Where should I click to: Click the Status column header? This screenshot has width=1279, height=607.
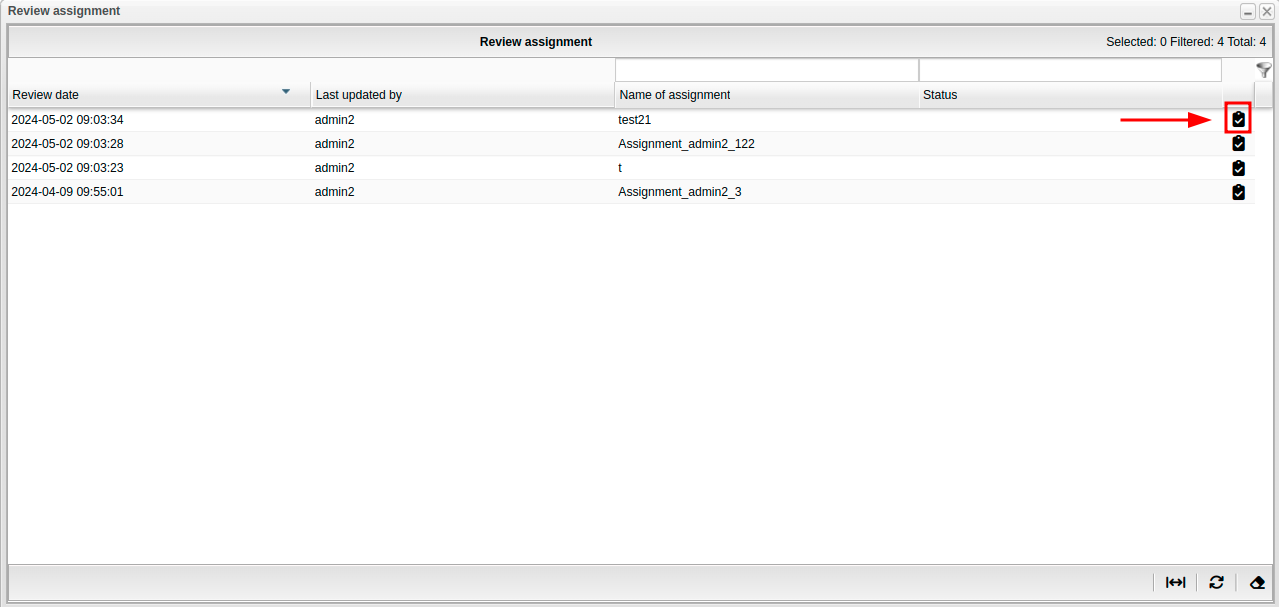click(x=940, y=95)
